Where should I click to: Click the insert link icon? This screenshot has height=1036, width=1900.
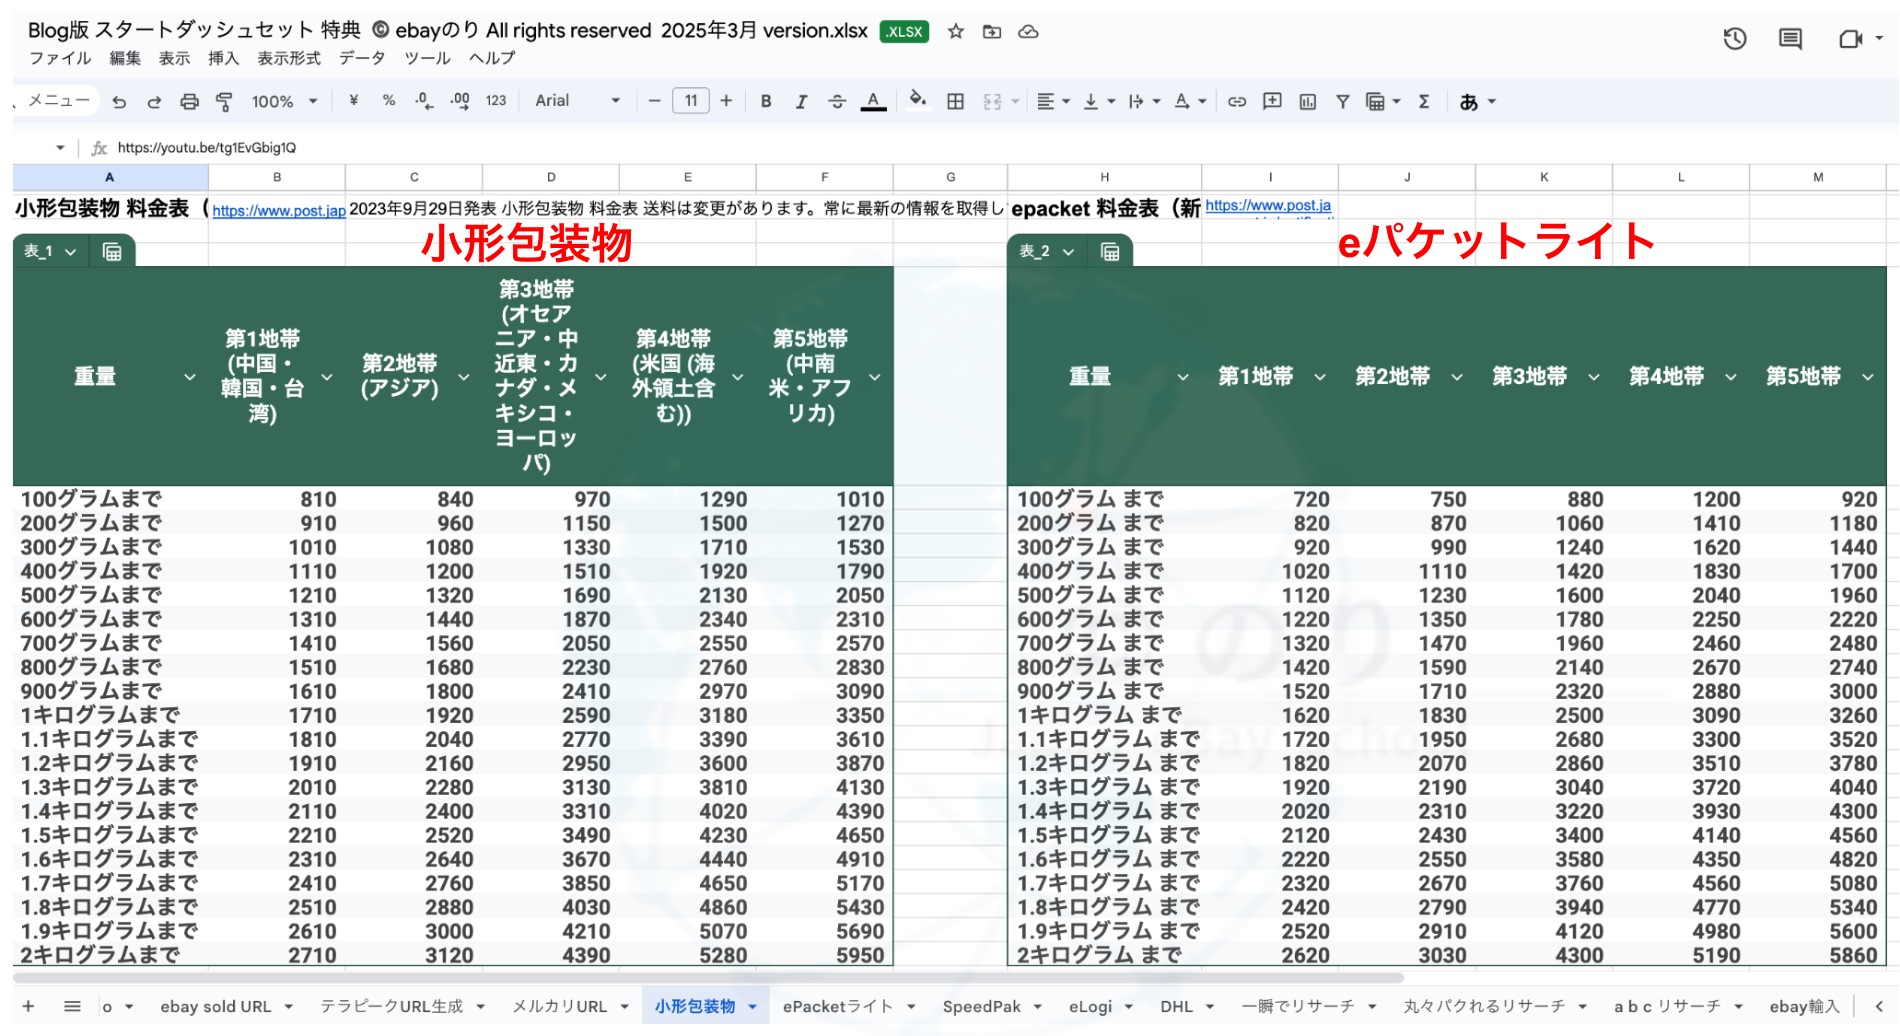pyautogui.click(x=1237, y=101)
